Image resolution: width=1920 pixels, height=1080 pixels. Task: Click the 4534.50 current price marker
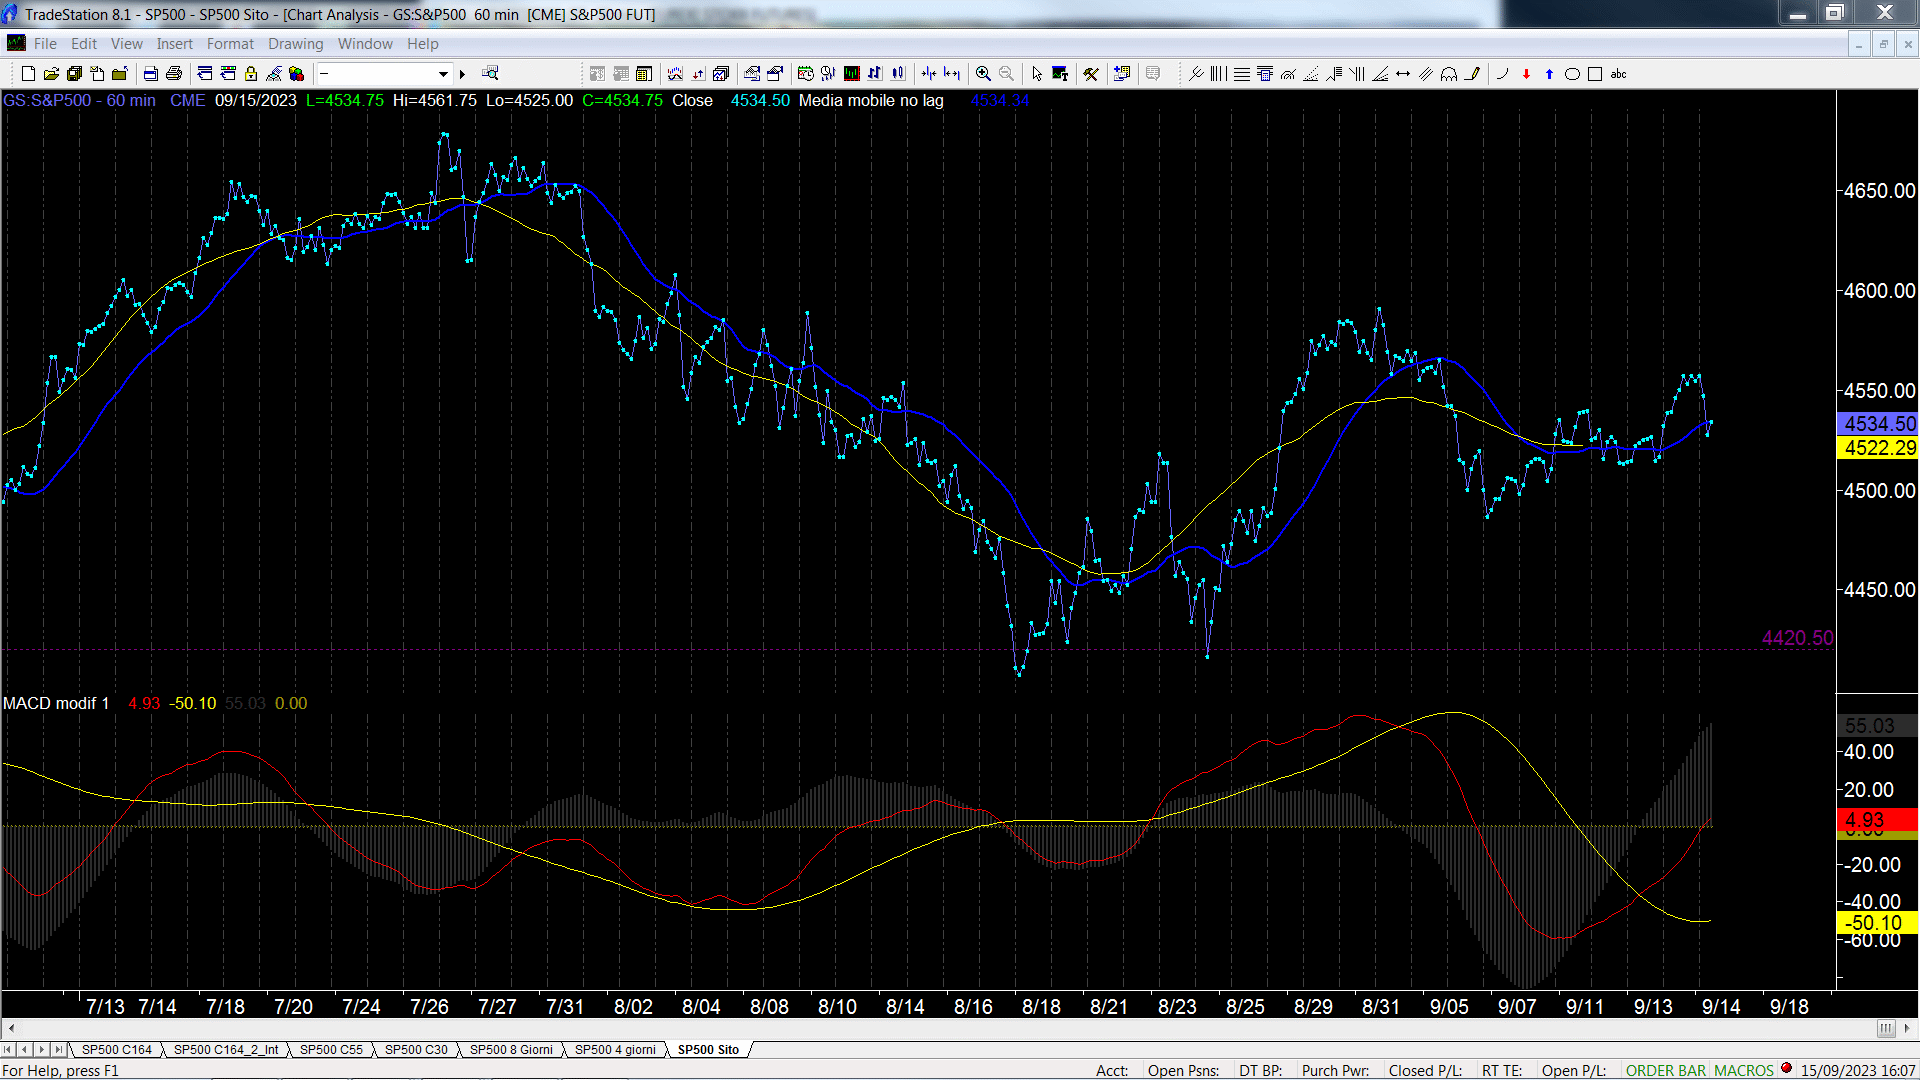pyautogui.click(x=1878, y=424)
